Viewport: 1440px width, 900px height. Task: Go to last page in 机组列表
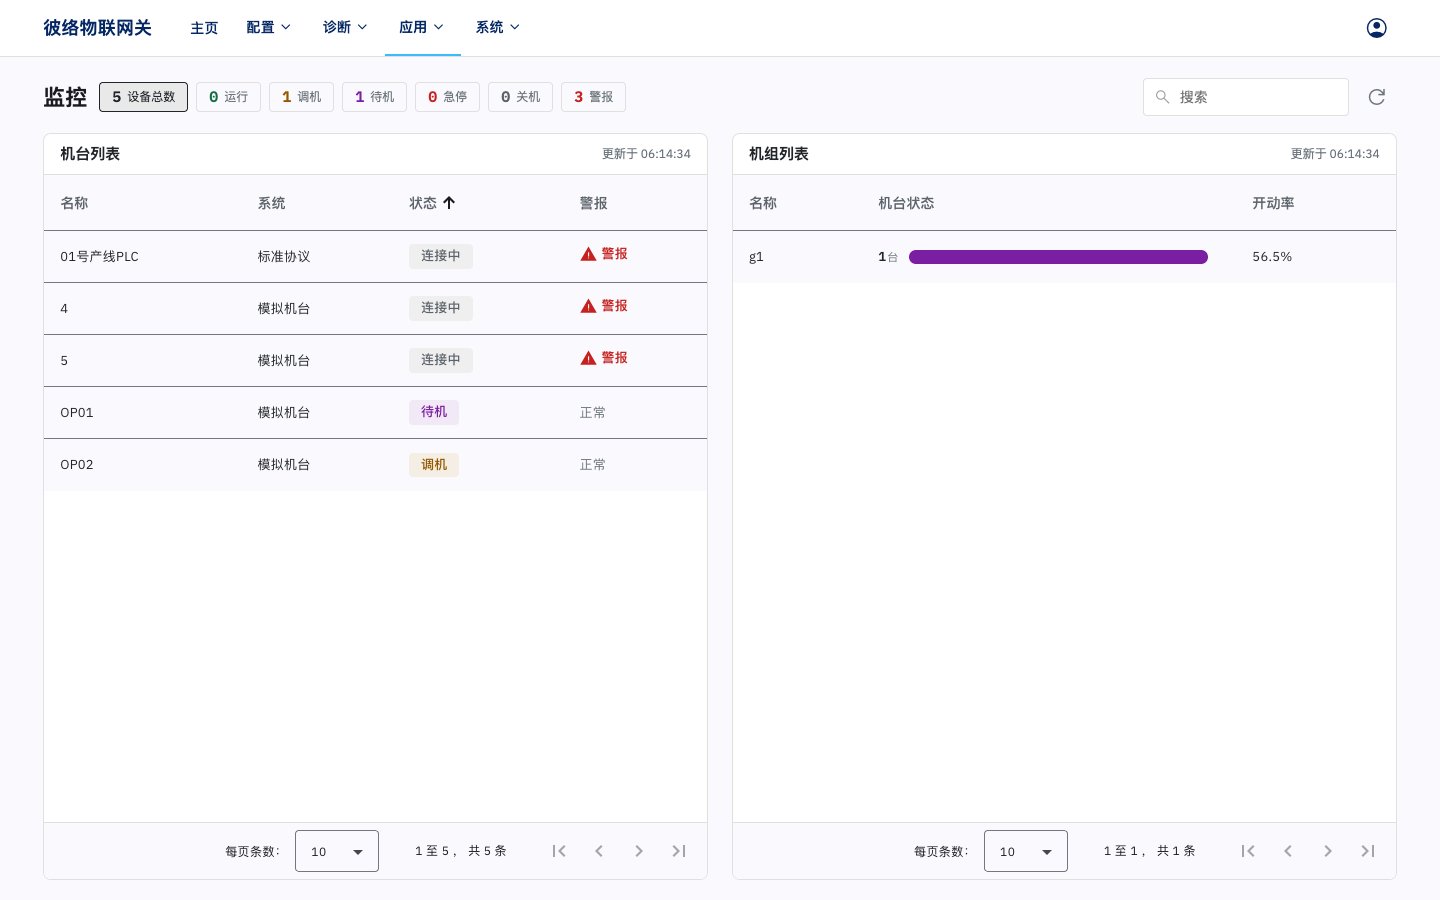(1368, 851)
